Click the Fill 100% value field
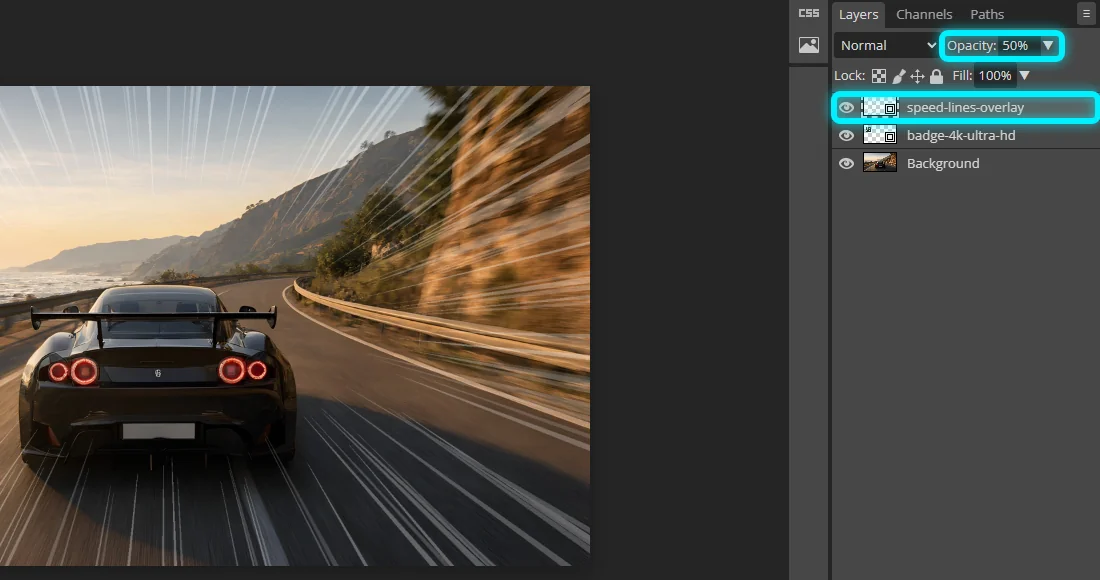The height and width of the screenshot is (580, 1100). (995, 76)
